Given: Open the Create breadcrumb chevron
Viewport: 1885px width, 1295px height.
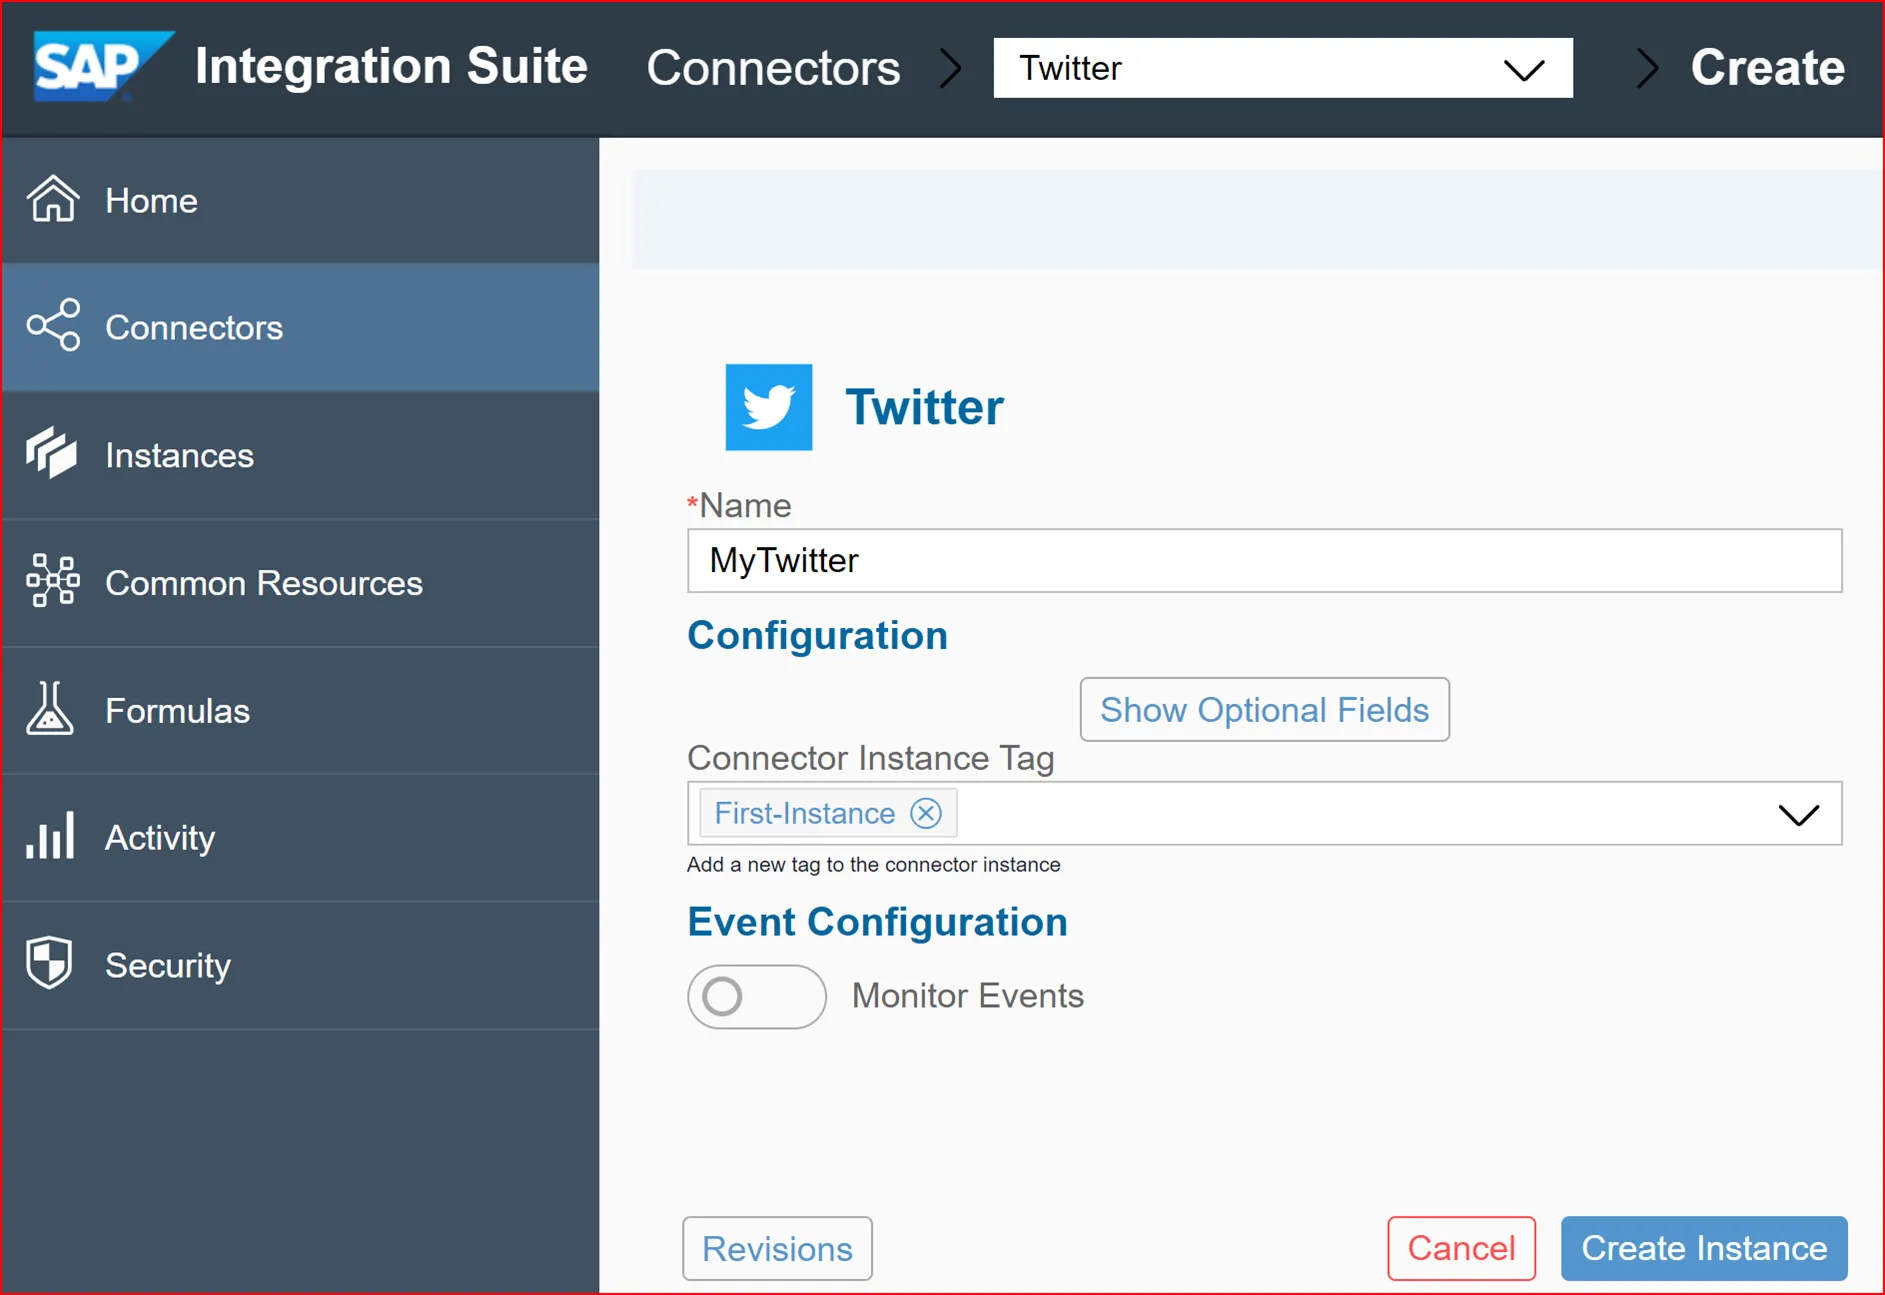Looking at the screenshot, I should tap(1645, 68).
